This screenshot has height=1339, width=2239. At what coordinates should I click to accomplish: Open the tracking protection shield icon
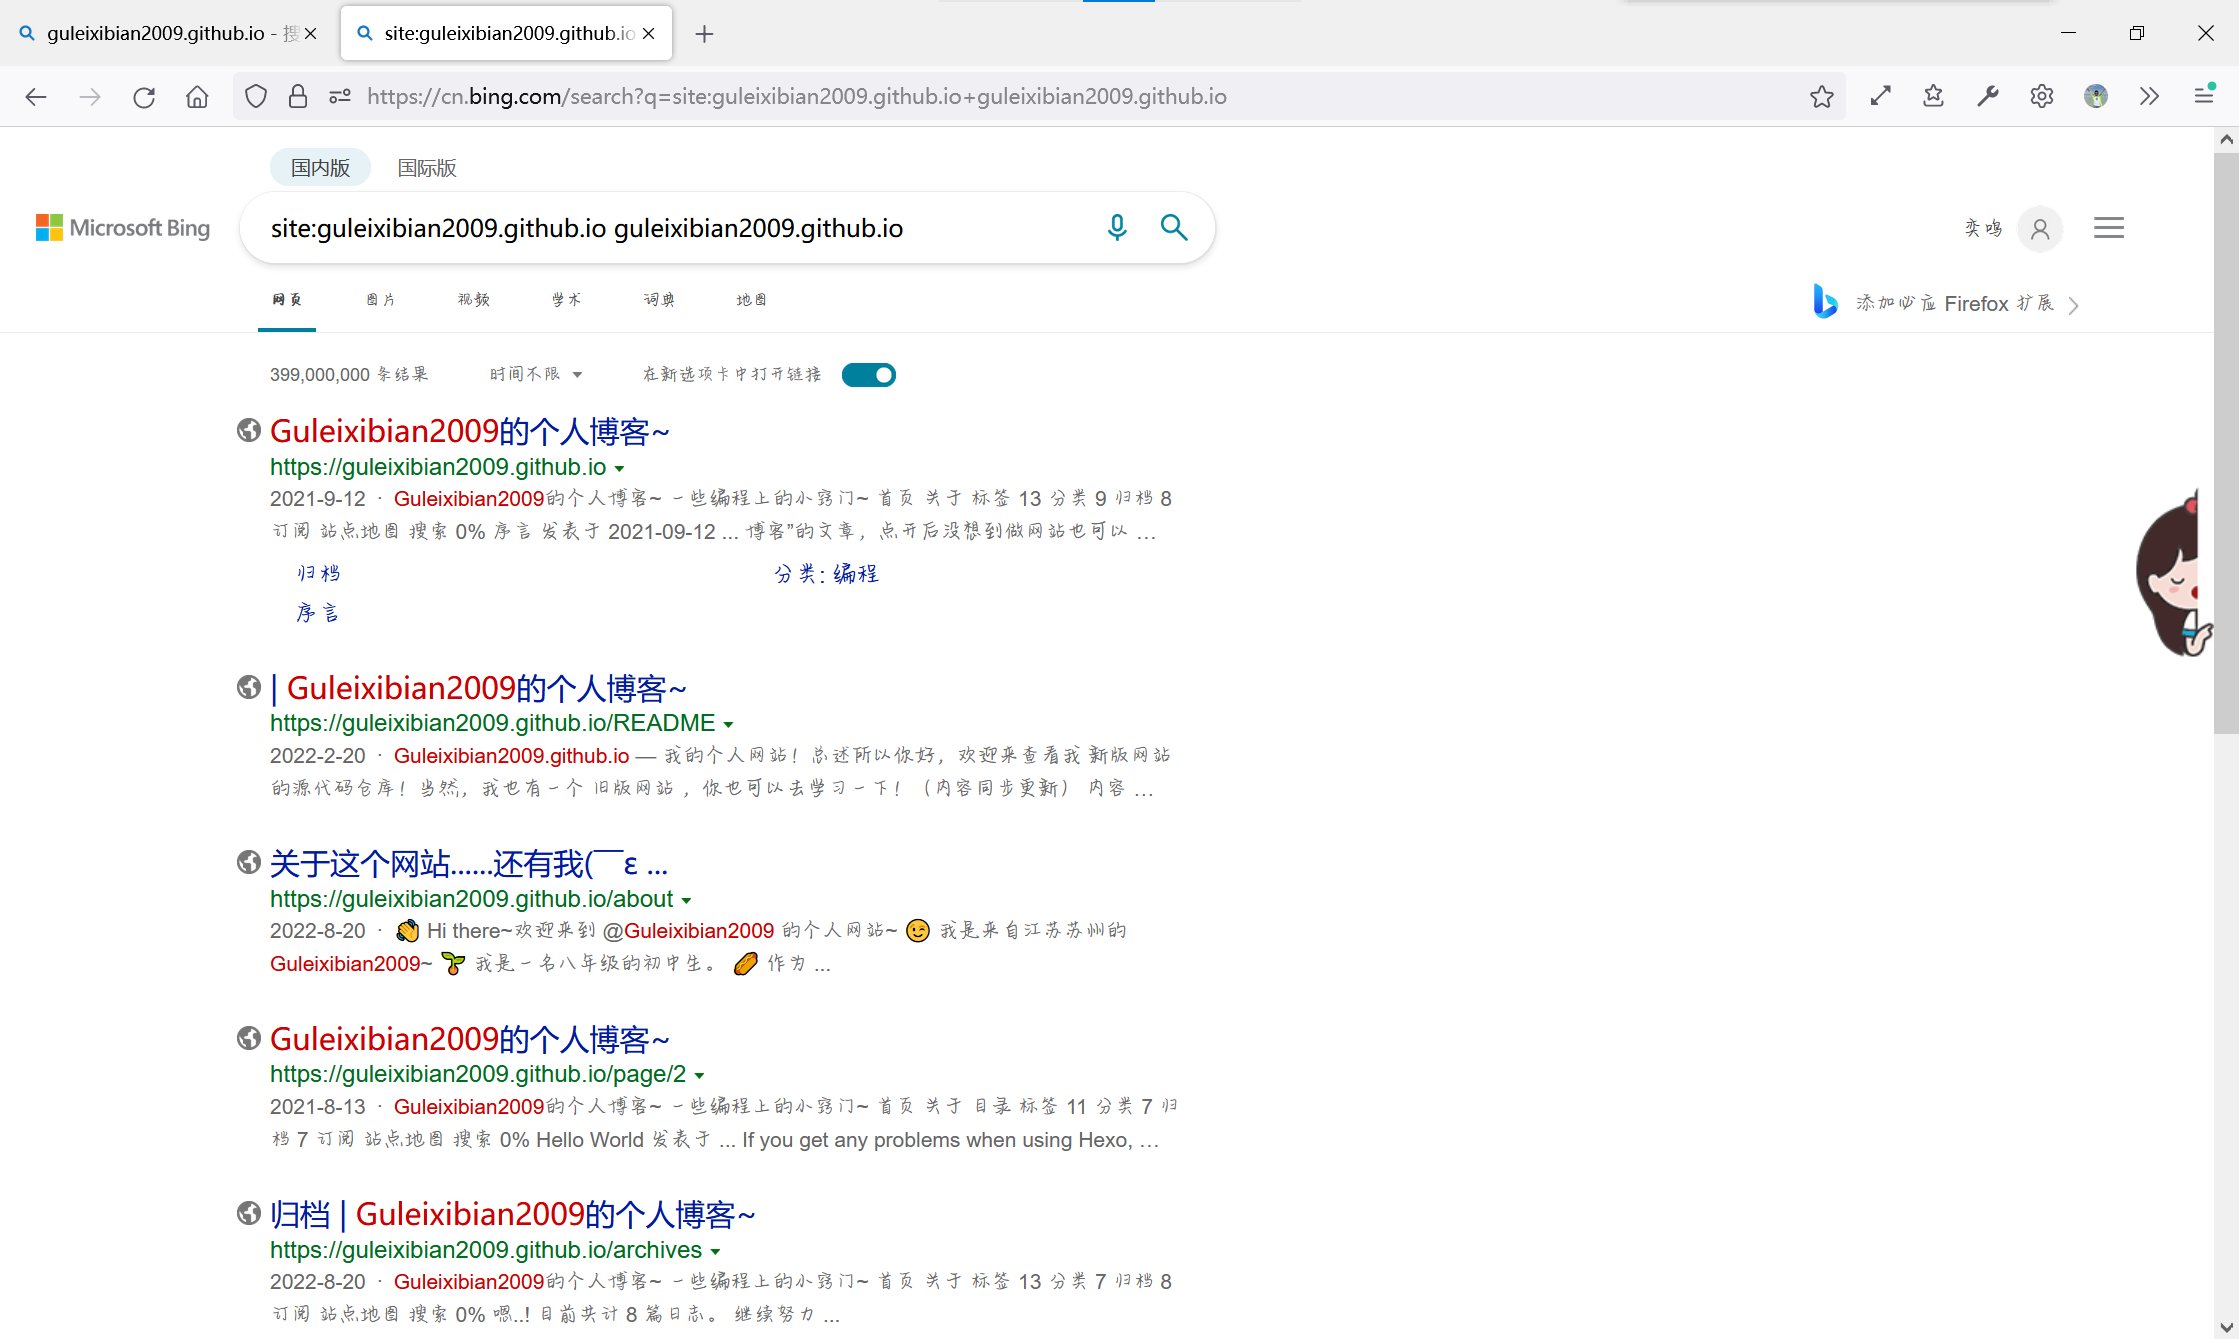pos(256,97)
